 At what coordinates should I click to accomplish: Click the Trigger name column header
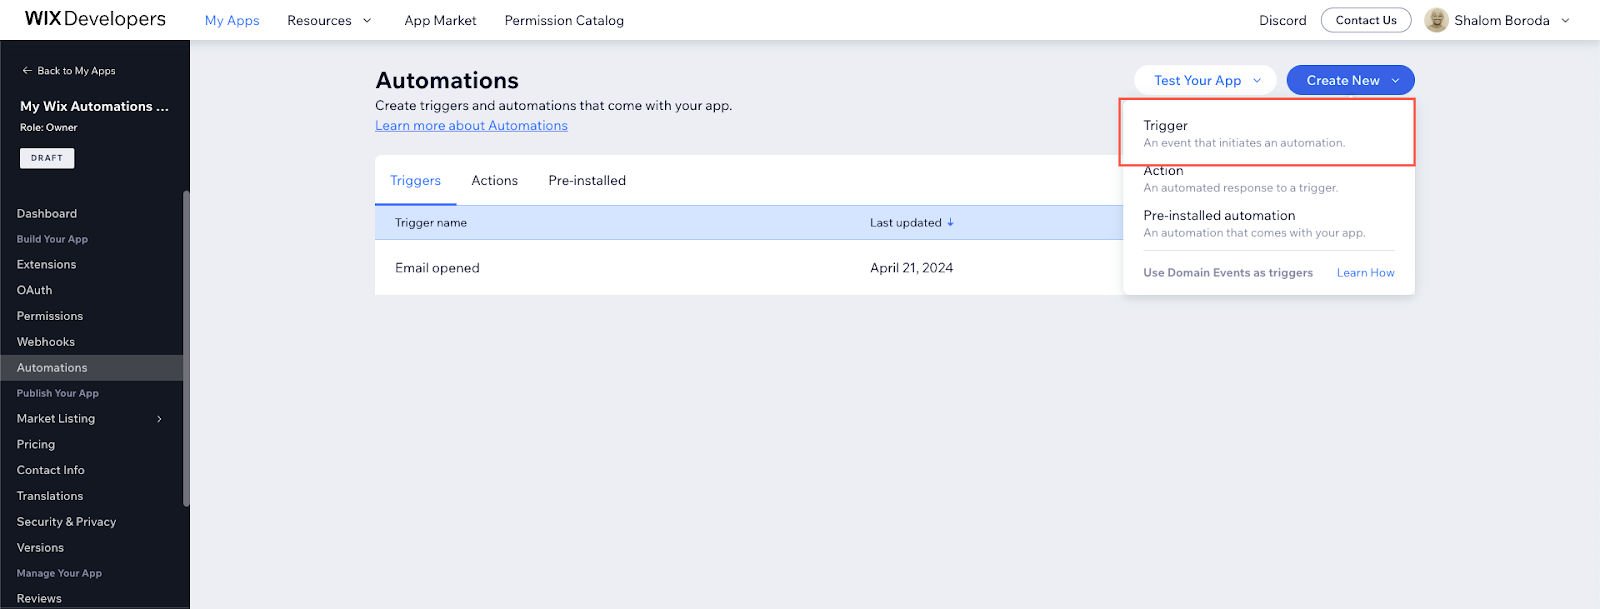431,223
